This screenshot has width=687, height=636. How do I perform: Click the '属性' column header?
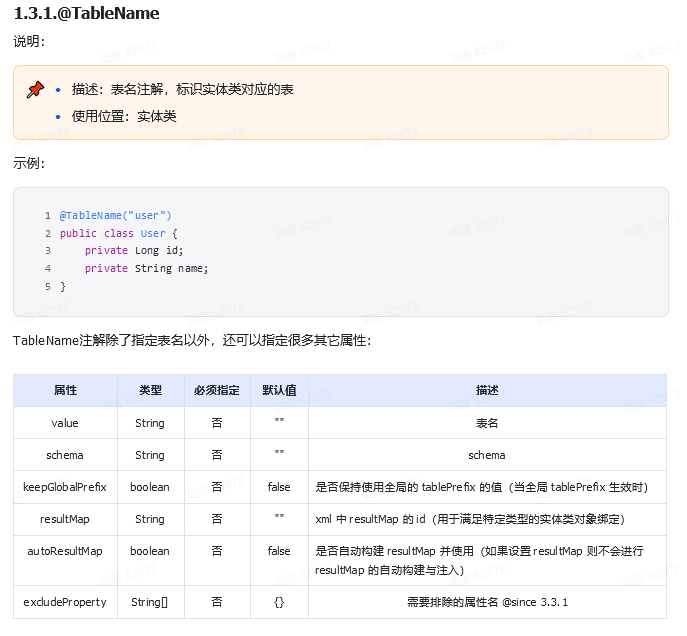tap(65, 390)
